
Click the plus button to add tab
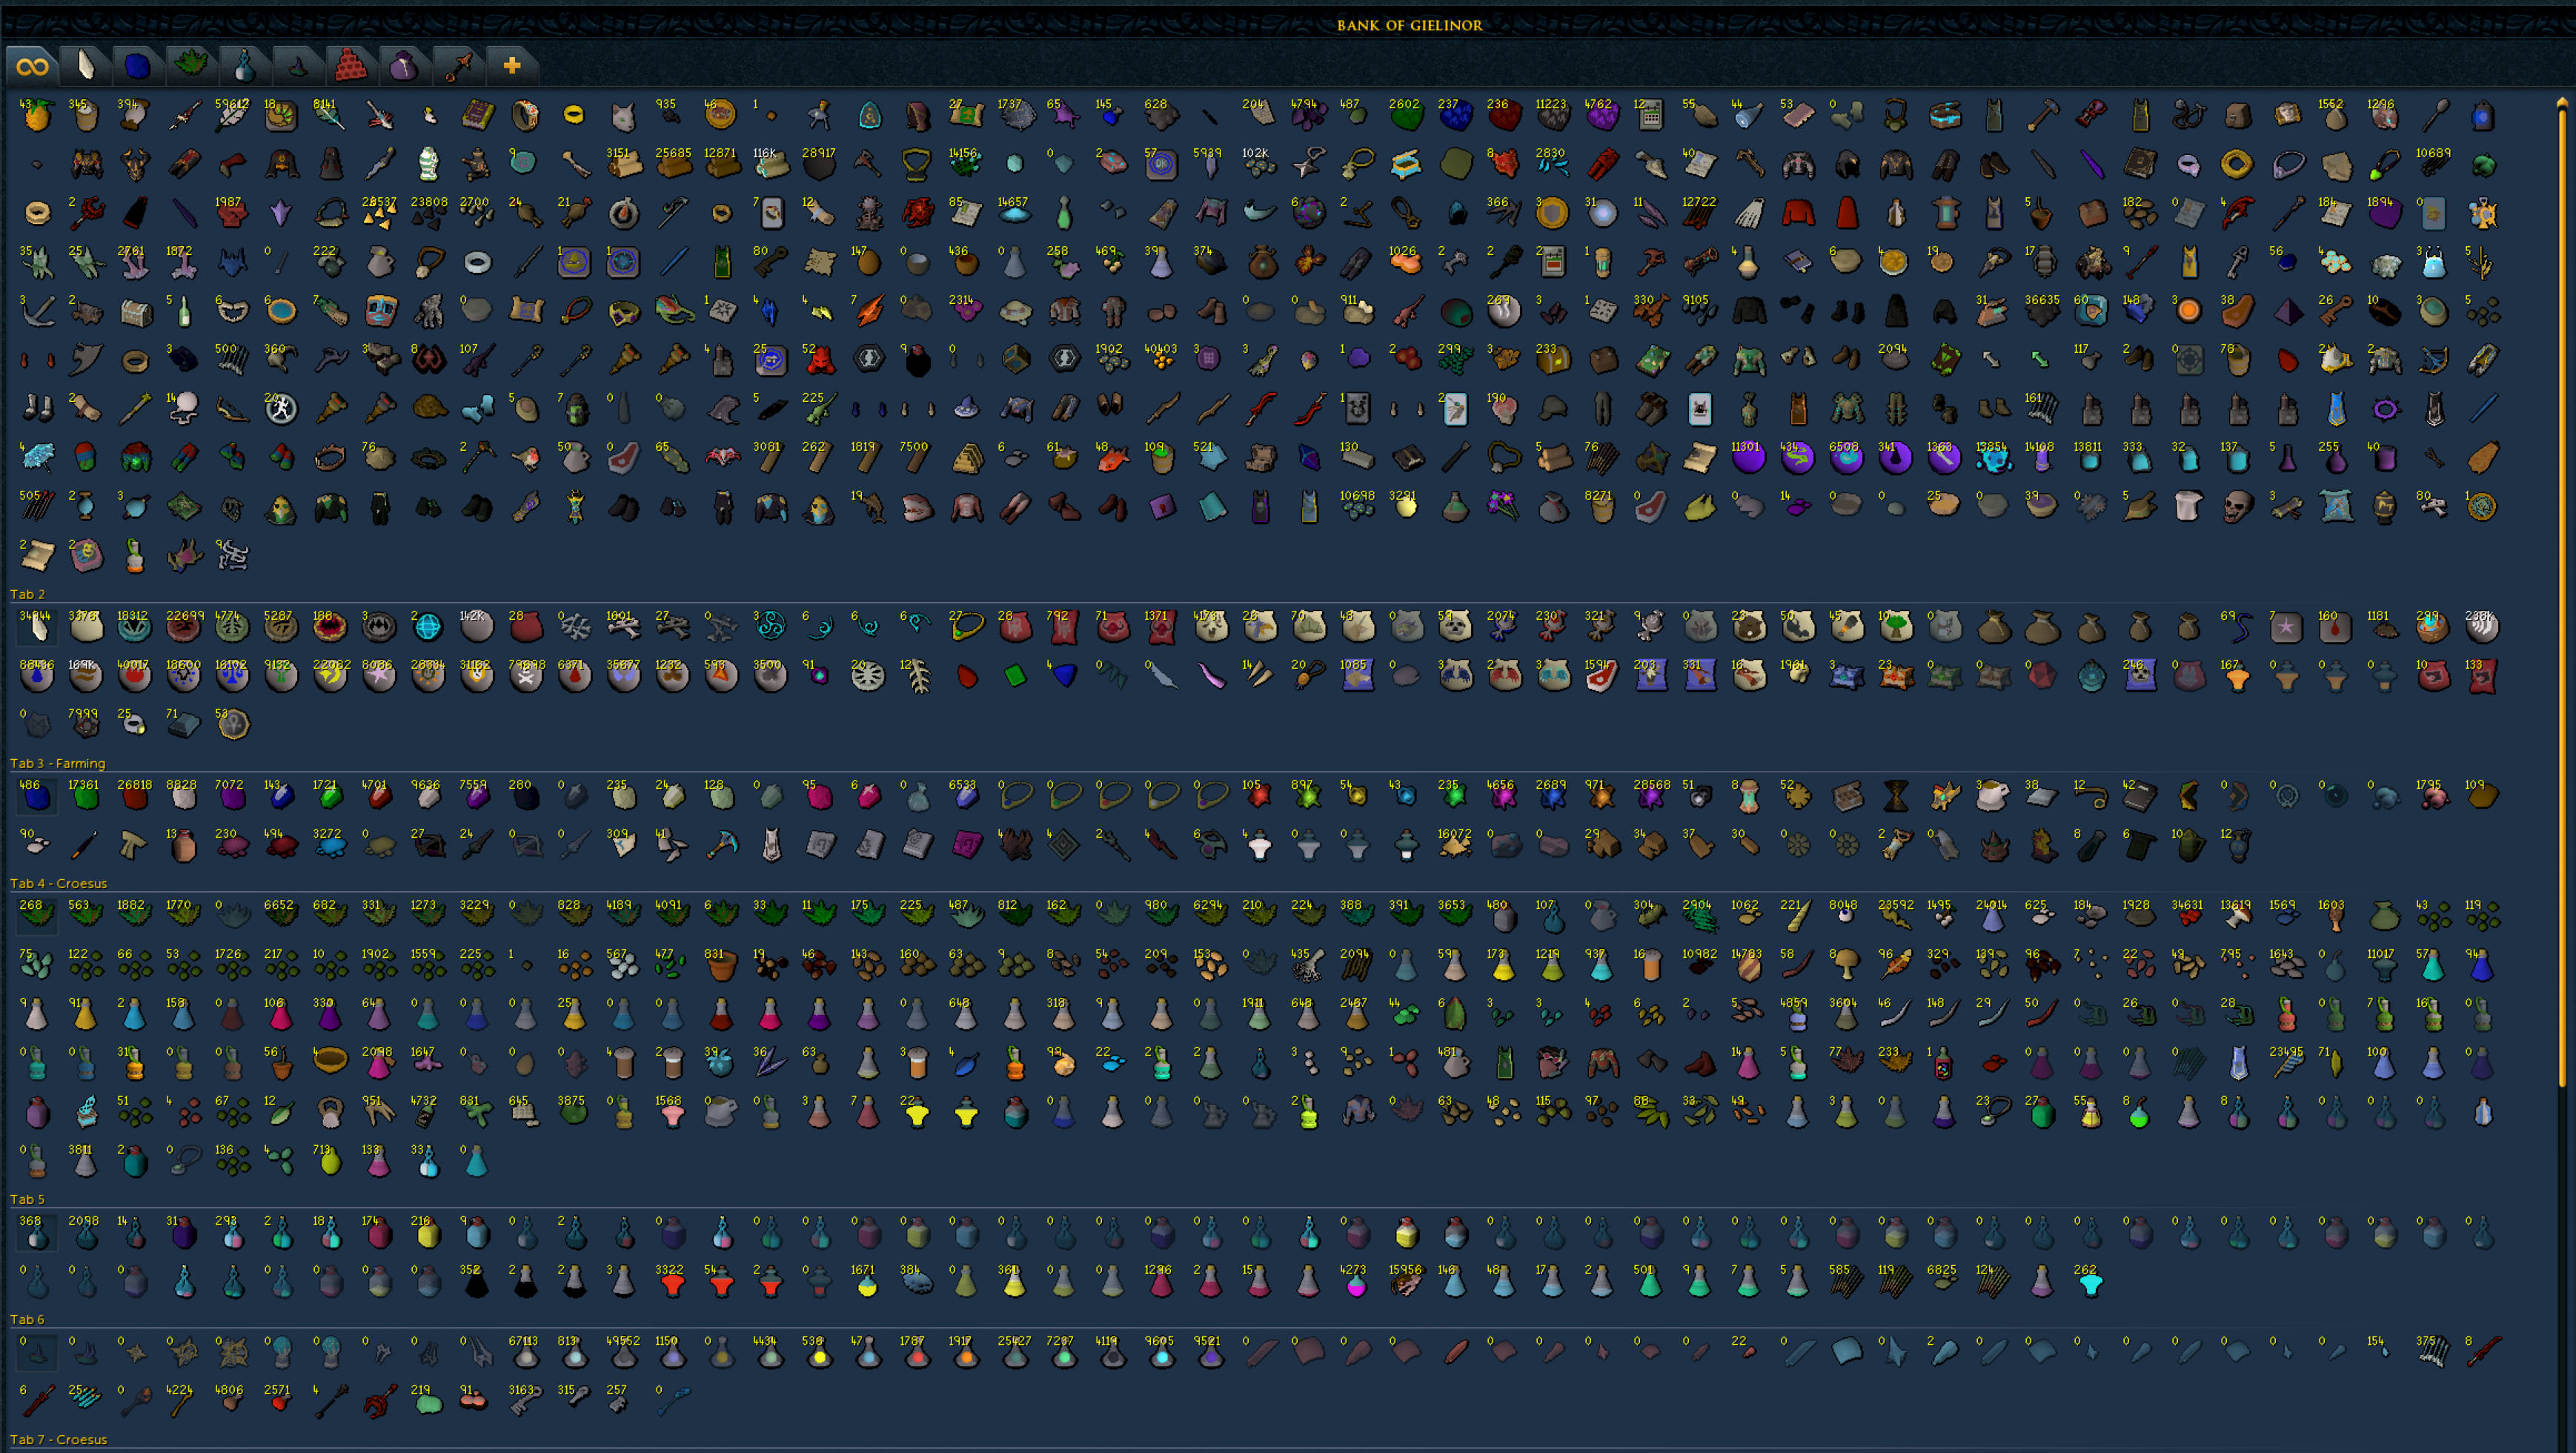[512, 66]
